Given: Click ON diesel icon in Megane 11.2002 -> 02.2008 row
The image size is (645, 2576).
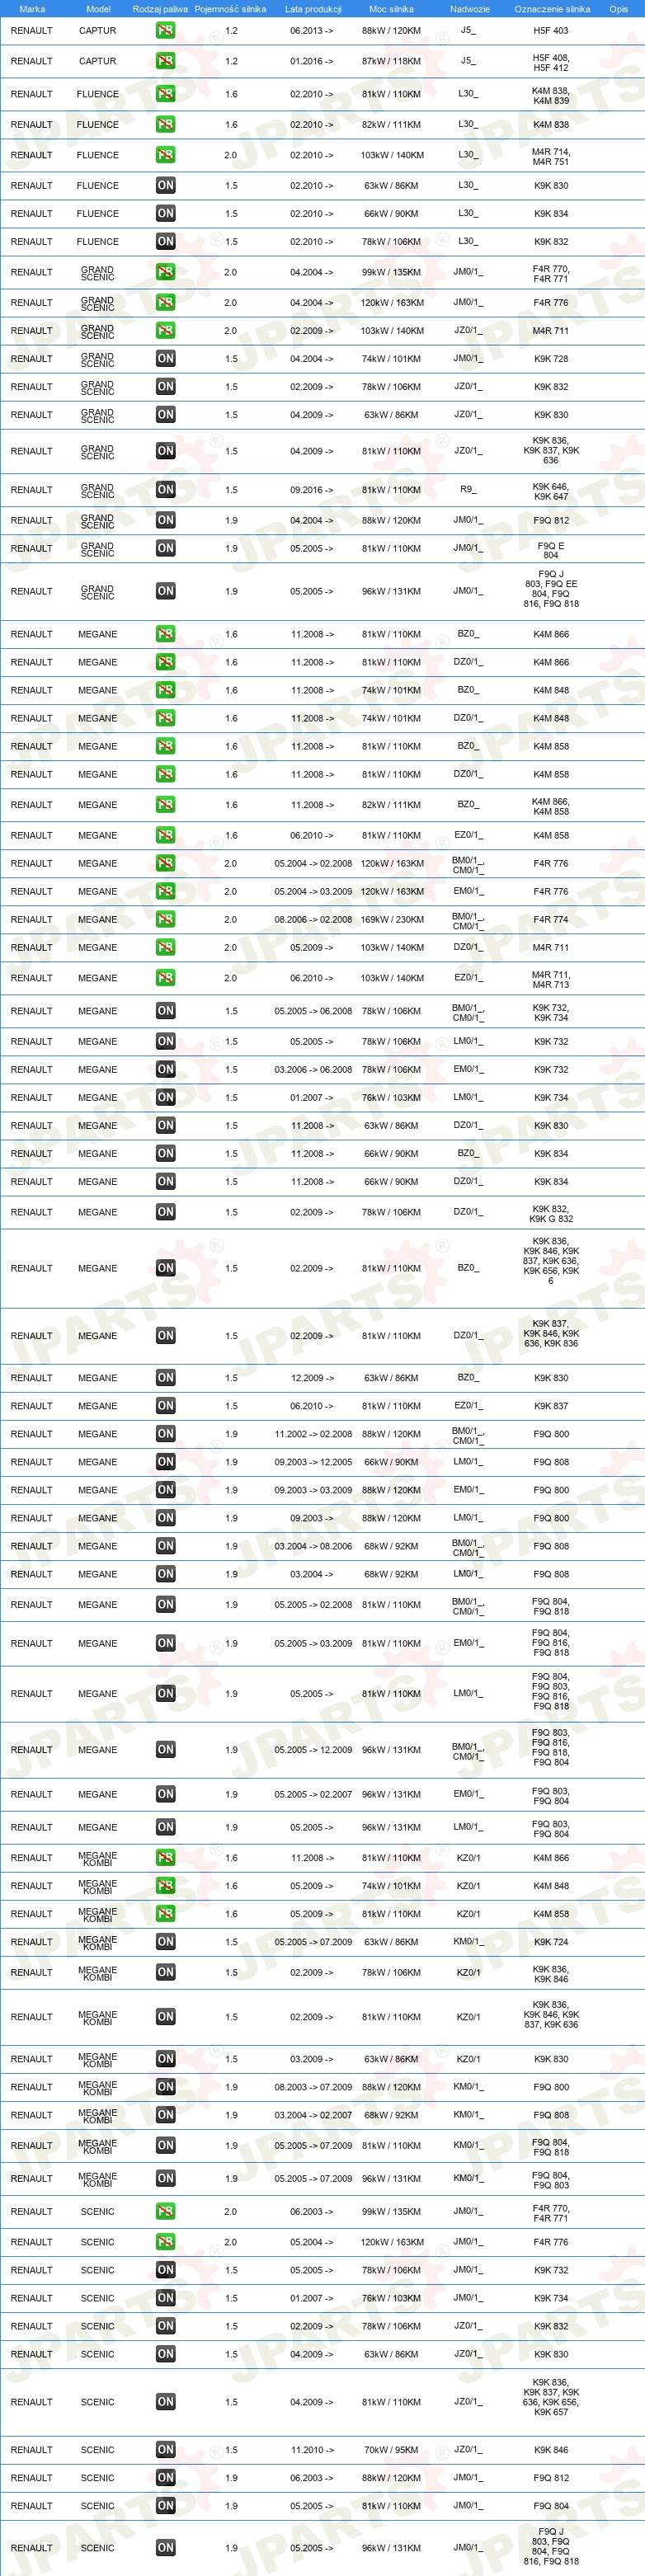Looking at the screenshot, I should pyautogui.click(x=165, y=1434).
